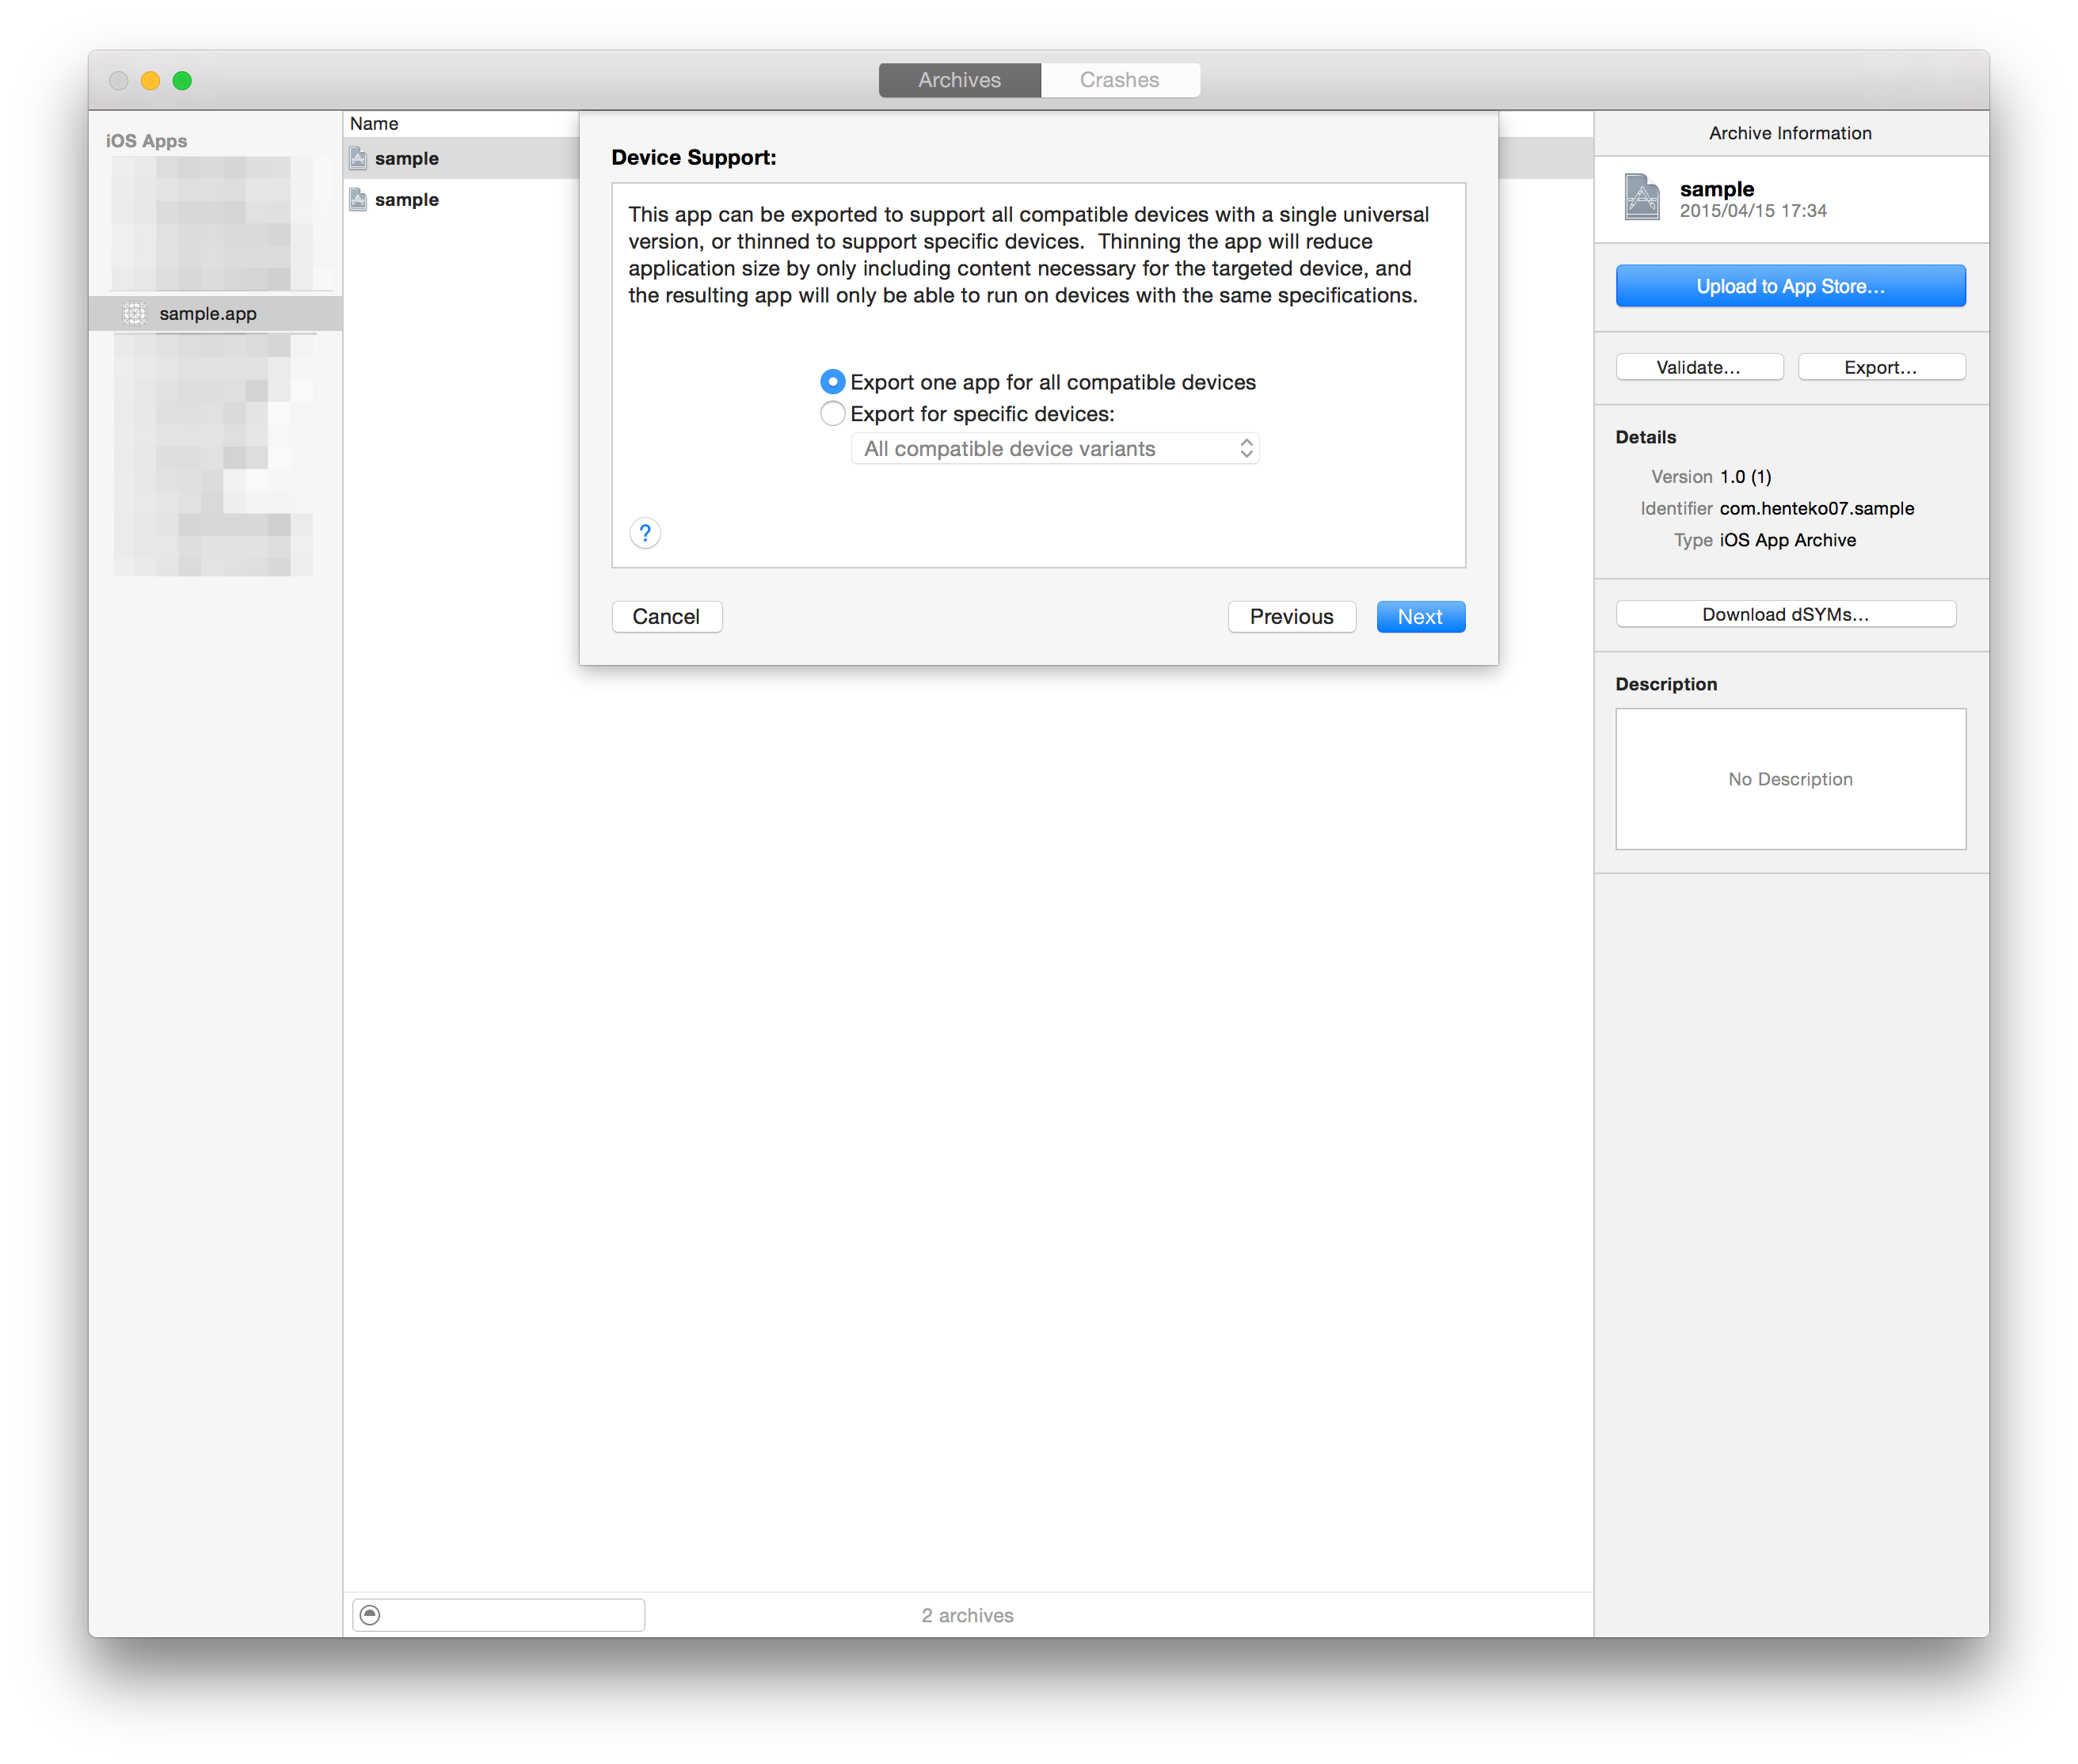The height and width of the screenshot is (1764, 2078).
Task: Open All compatible device variants dropdown
Action: point(1054,449)
